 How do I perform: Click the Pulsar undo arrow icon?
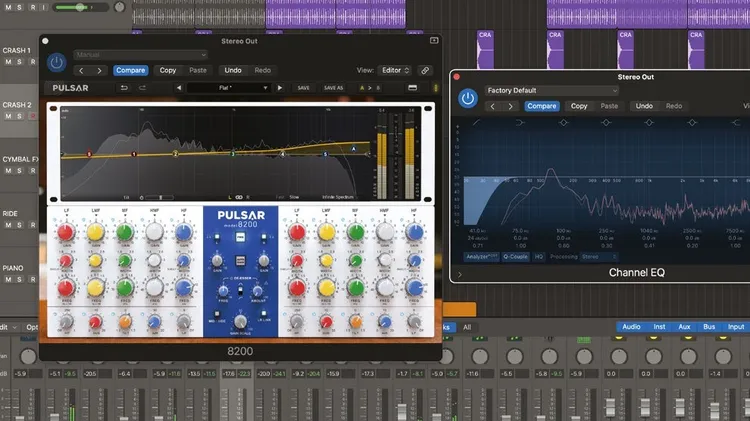click(124, 88)
